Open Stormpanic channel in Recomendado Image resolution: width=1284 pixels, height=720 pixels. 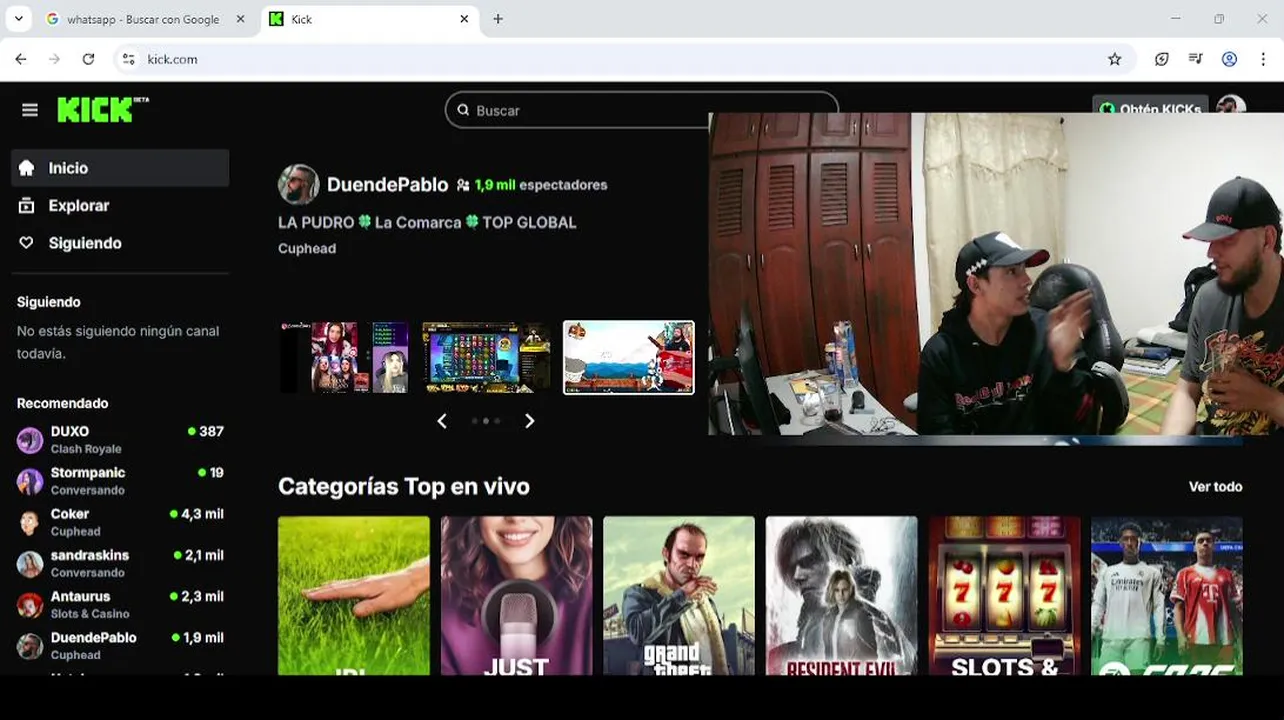pyautogui.click(x=120, y=481)
